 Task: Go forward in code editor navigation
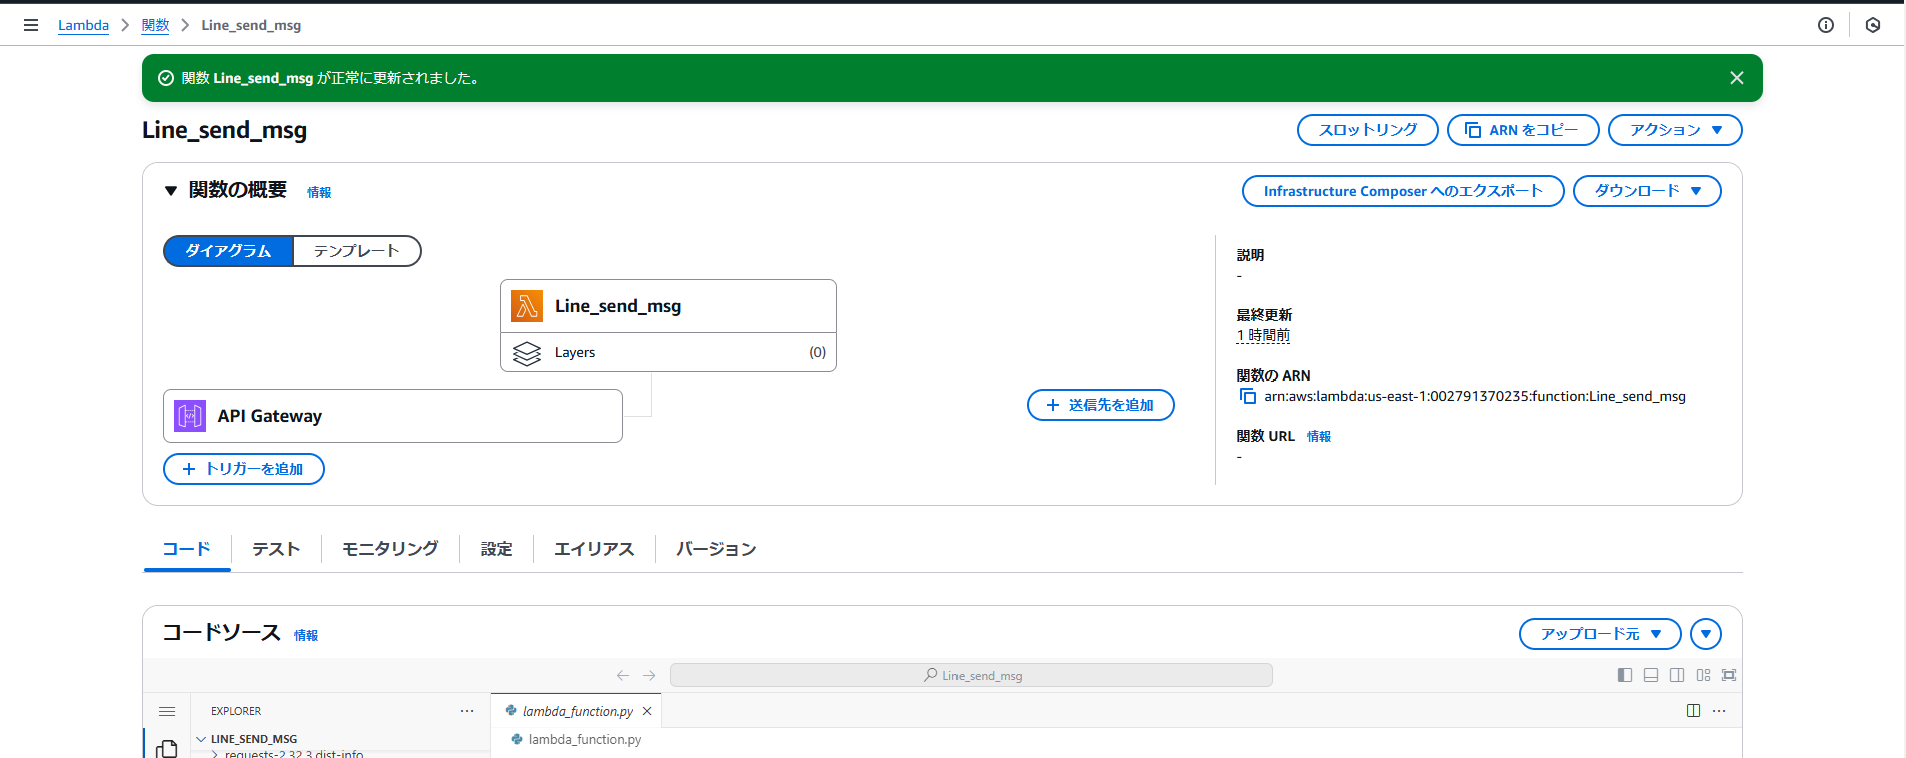pos(649,675)
